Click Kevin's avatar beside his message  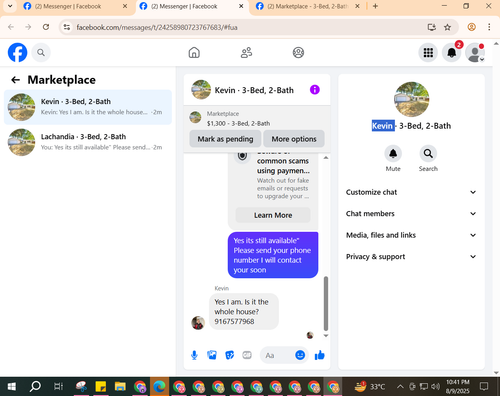tap(198, 323)
